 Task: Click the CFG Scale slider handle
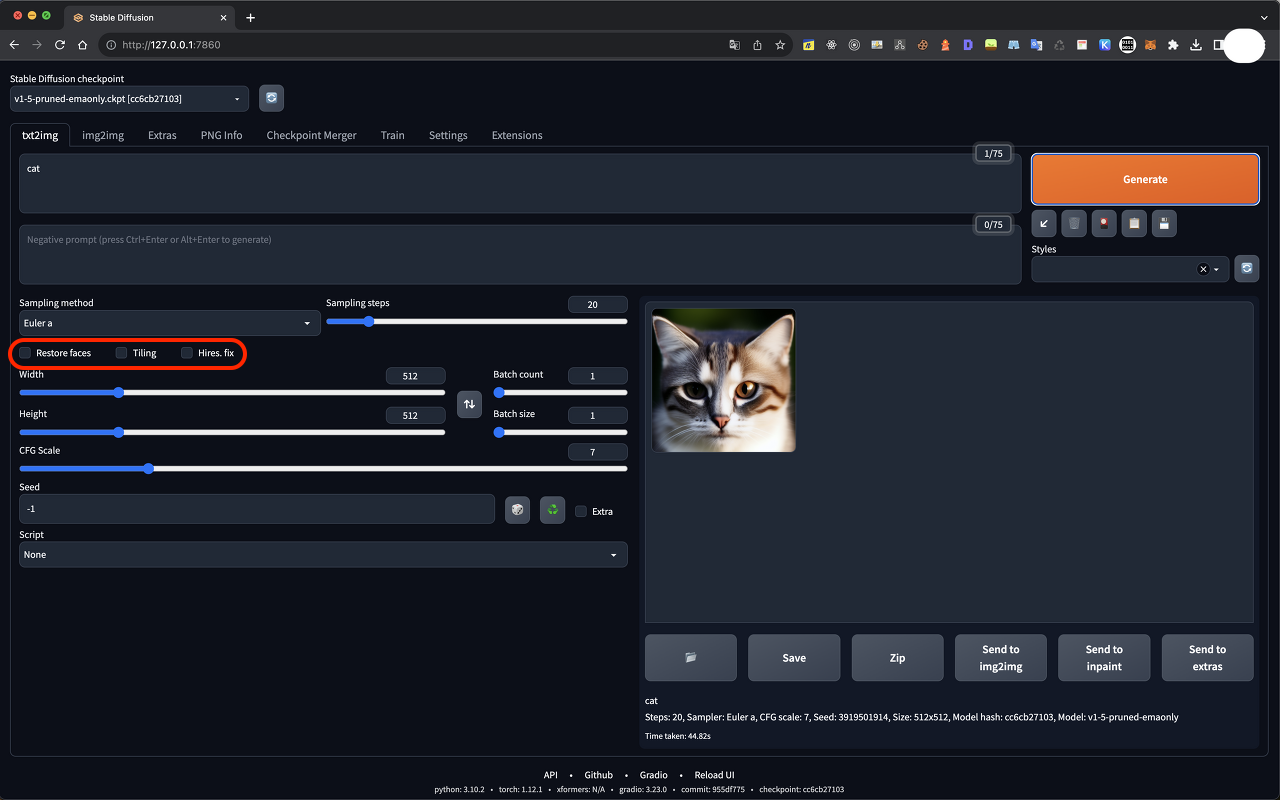148,468
